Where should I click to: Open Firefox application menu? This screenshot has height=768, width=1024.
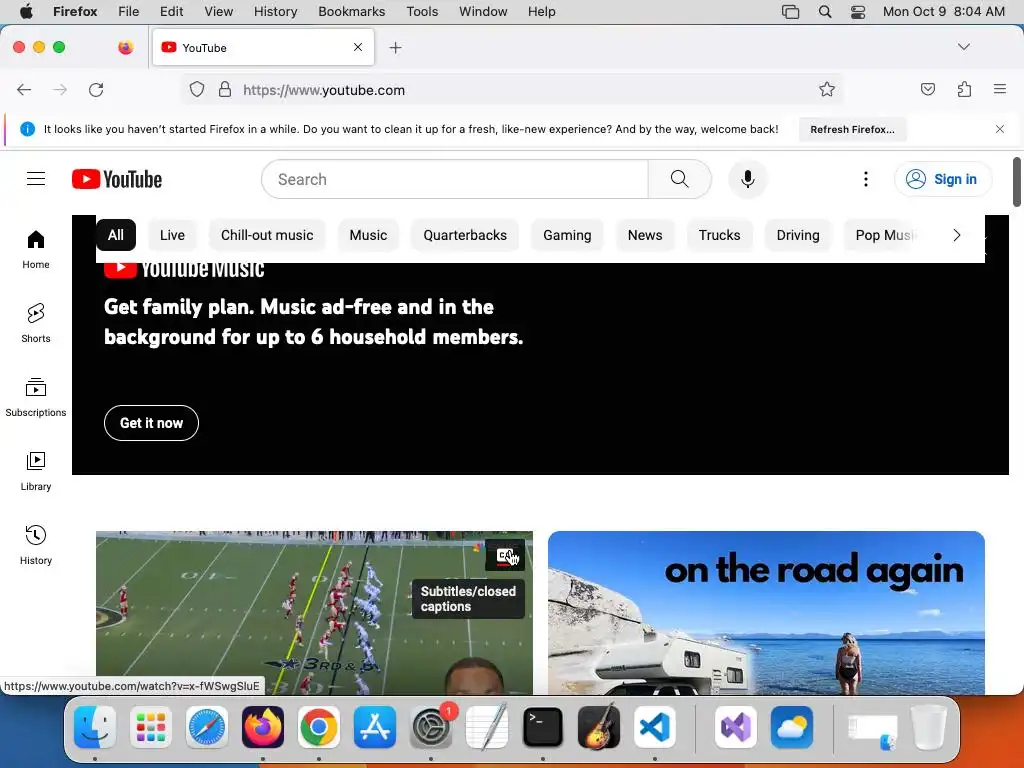[x=1000, y=89]
